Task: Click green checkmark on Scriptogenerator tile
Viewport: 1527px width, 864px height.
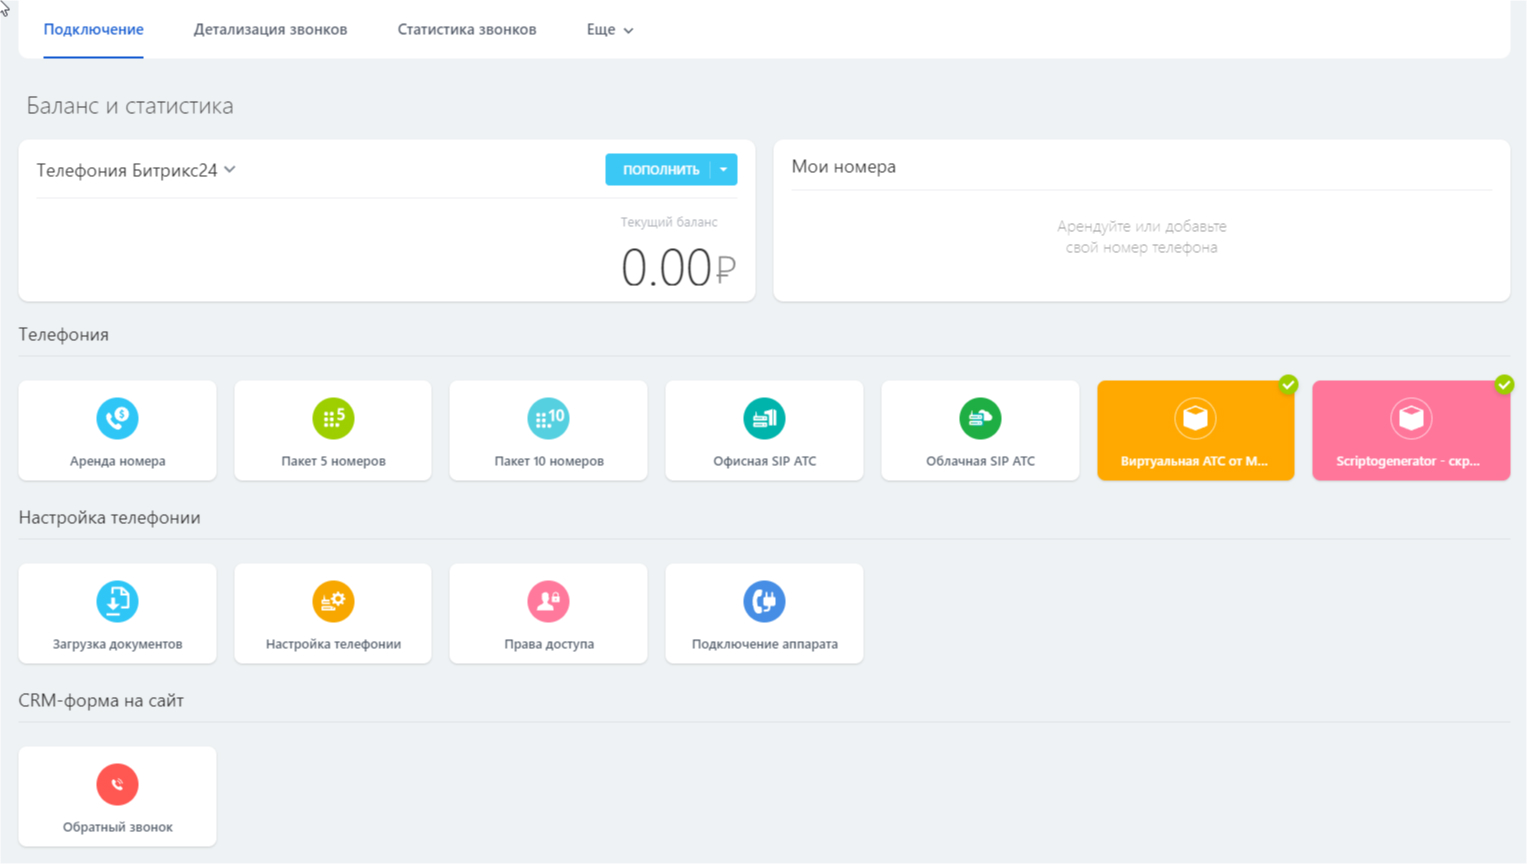Action: [x=1504, y=384]
